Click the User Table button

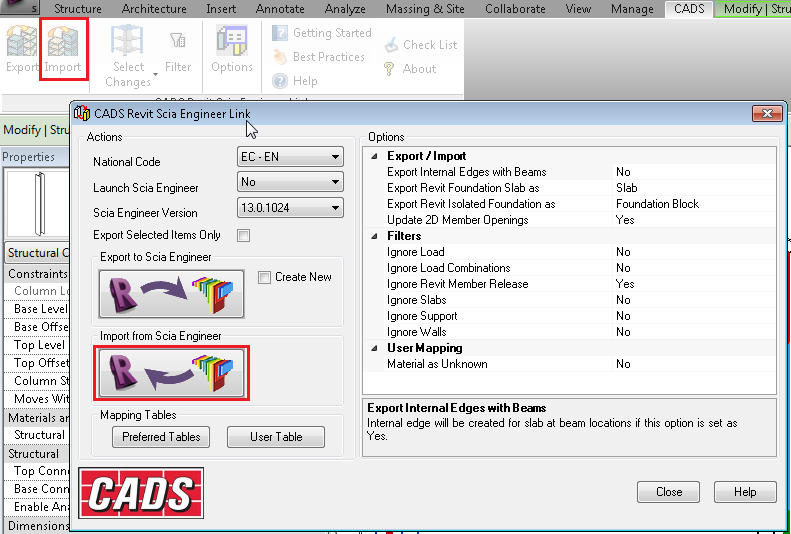[x=276, y=437]
